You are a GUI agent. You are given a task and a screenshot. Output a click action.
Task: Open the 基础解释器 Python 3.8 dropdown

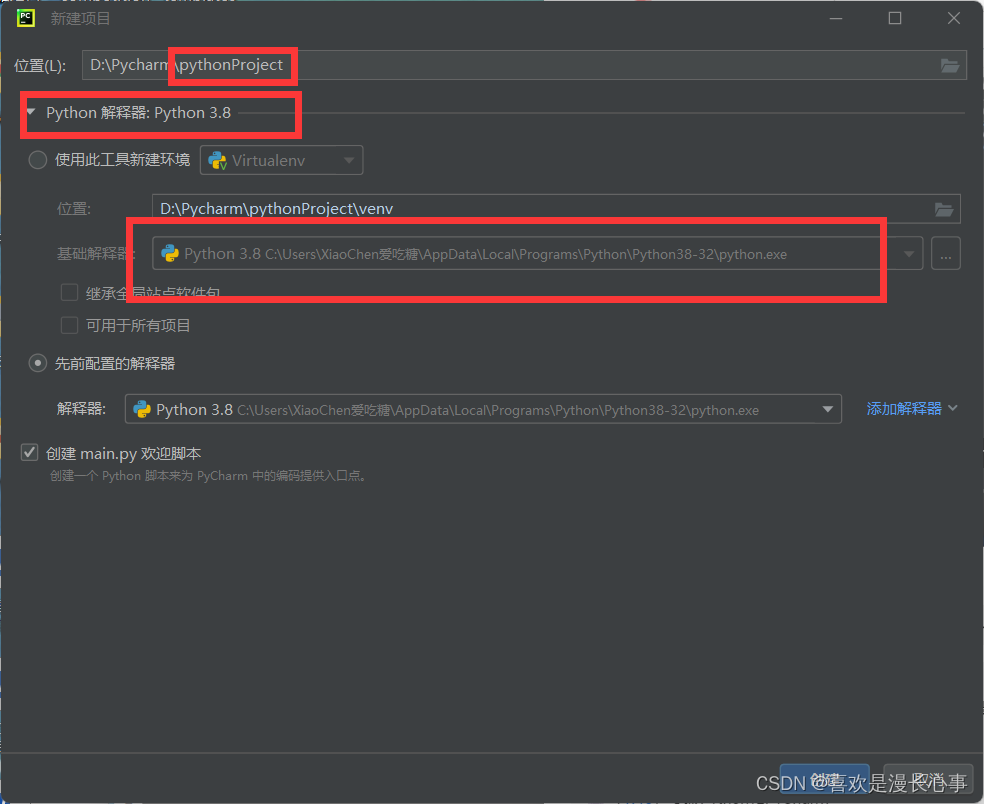[x=537, y=254]
